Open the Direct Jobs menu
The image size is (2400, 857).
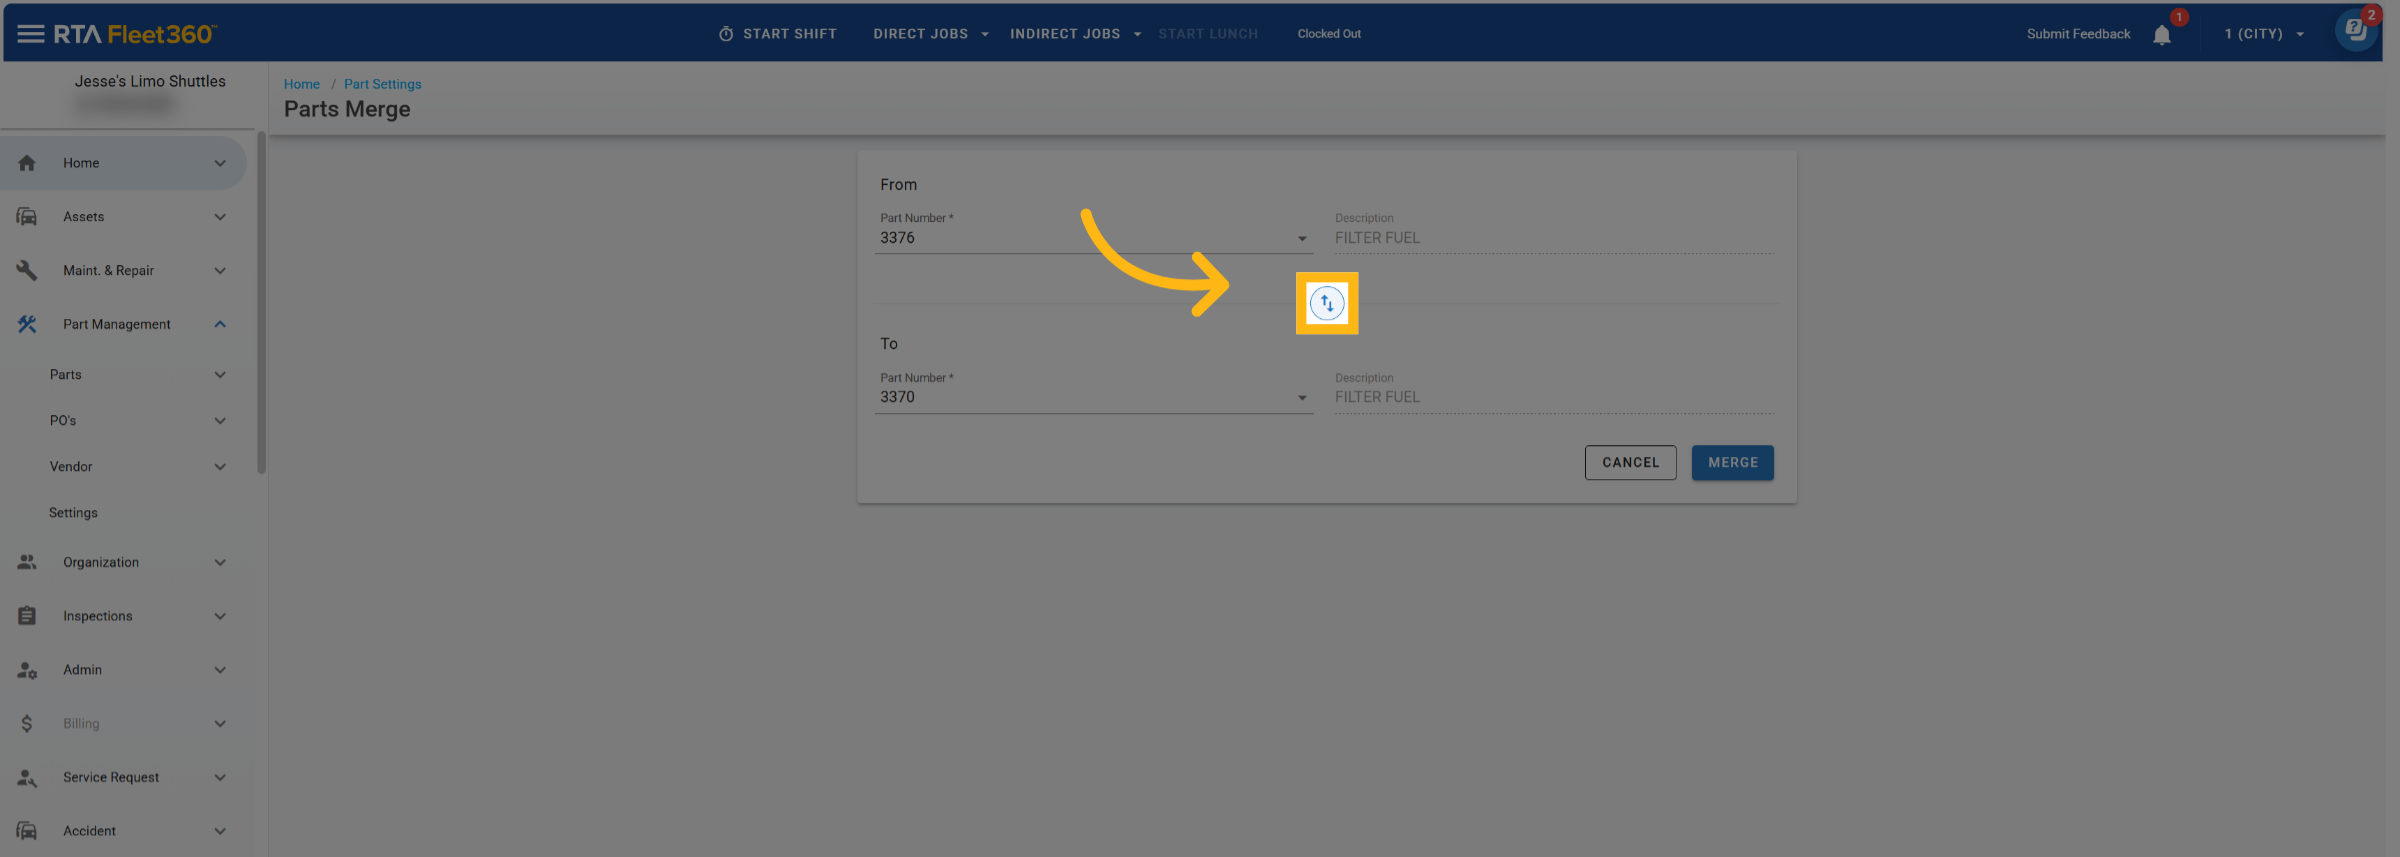(x=930, y=34)
